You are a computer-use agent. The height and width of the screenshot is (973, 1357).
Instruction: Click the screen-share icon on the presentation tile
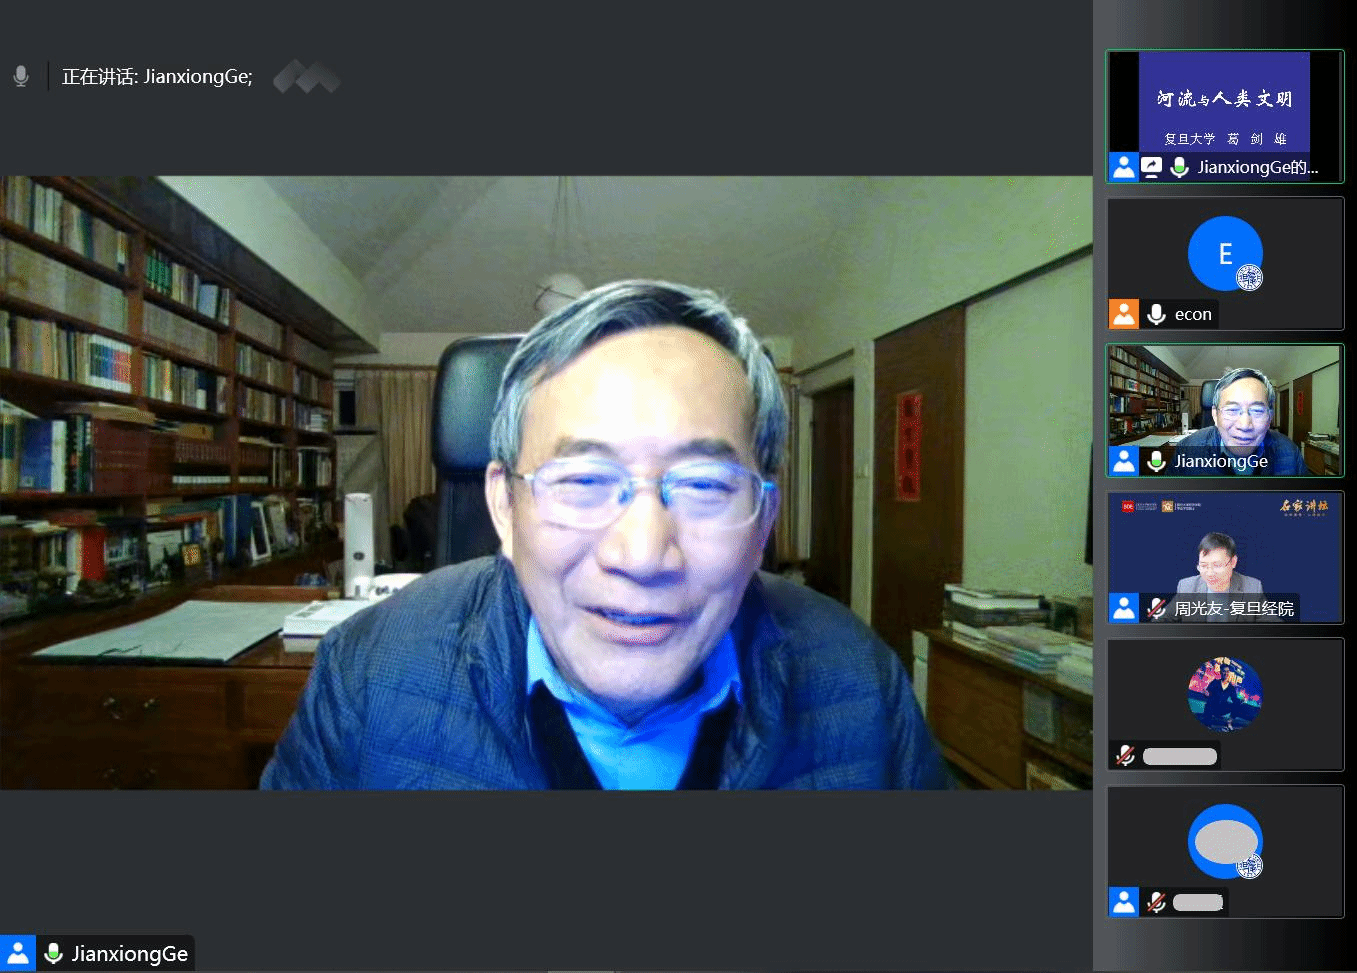[x=1152, y=167]
